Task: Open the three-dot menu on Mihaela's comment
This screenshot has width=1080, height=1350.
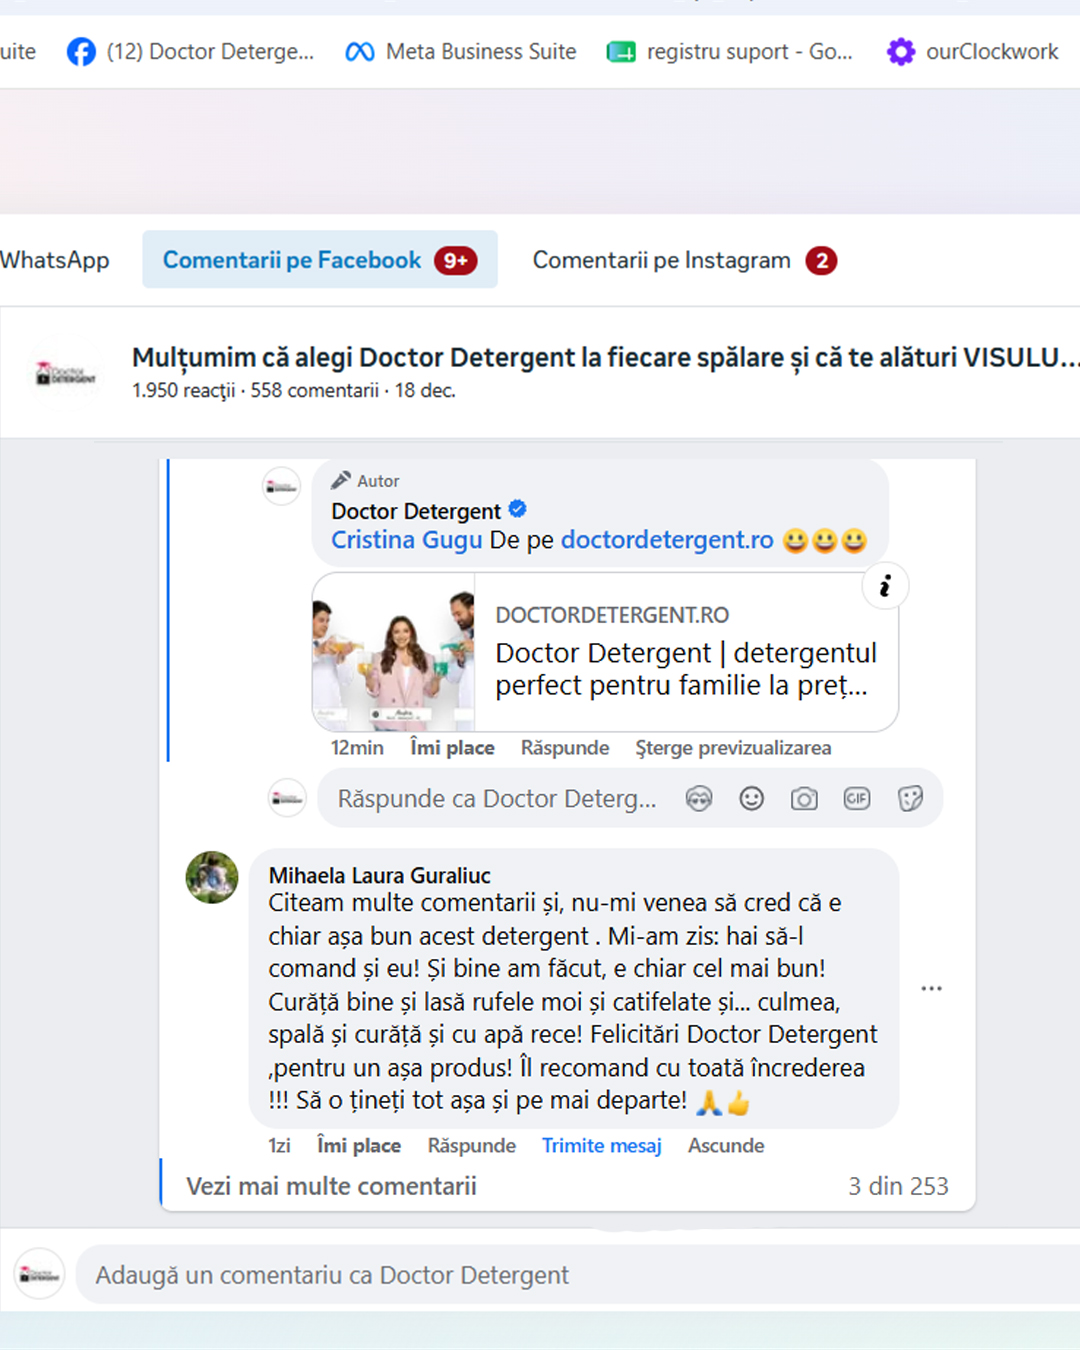Action: (932, 988)
